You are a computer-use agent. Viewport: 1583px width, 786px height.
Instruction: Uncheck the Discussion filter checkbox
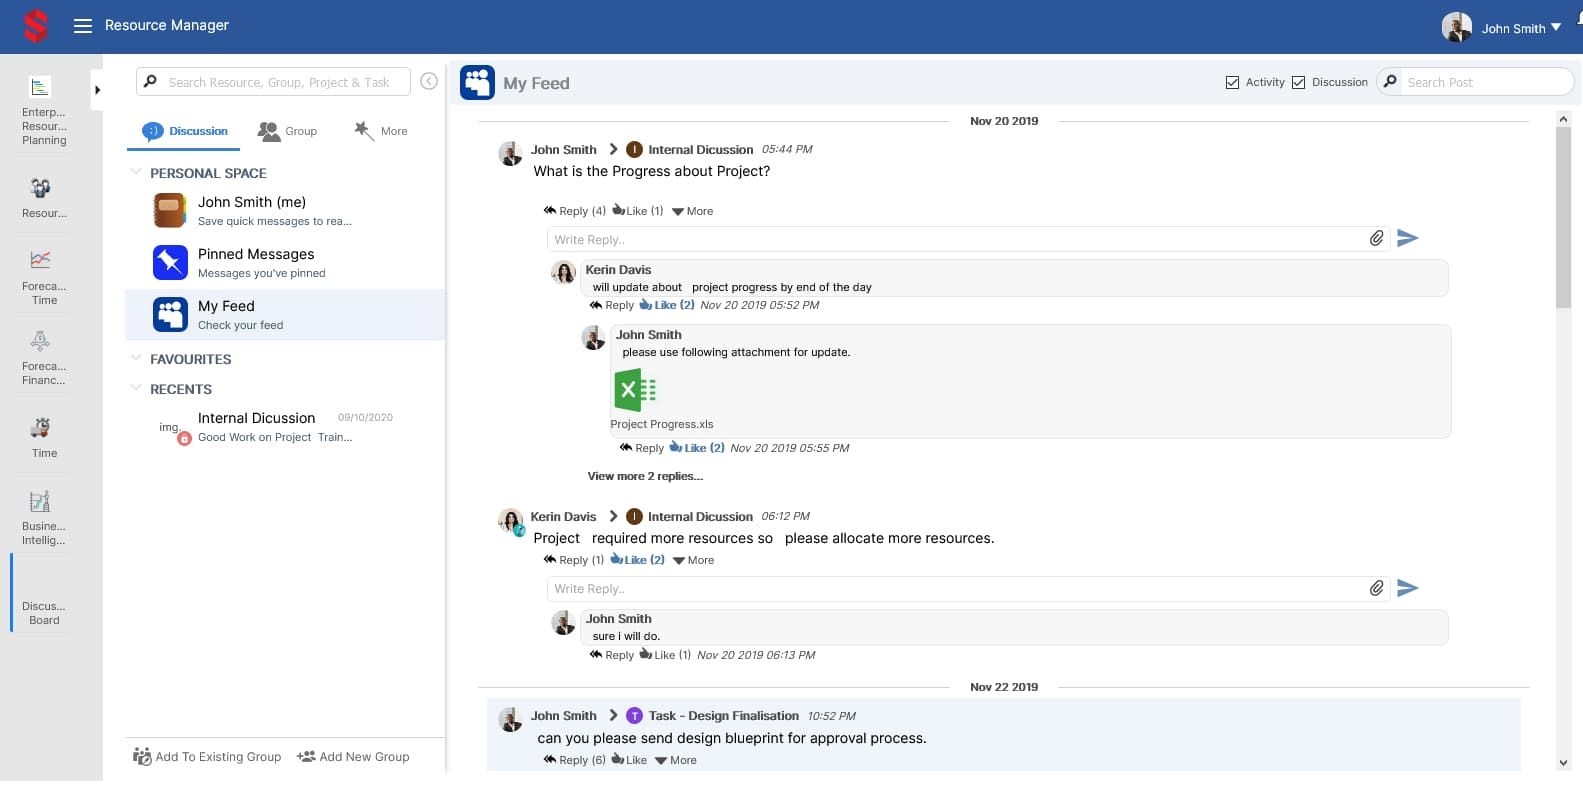[1298, 83]
